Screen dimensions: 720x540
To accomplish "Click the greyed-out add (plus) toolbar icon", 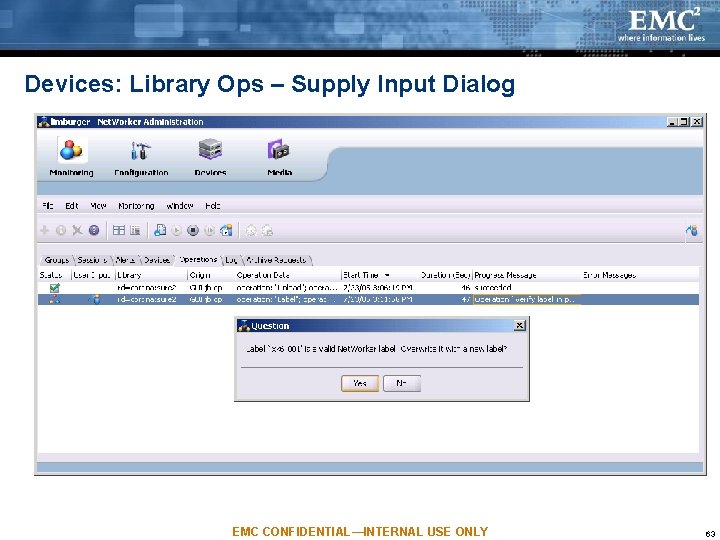I will point(45,230).
